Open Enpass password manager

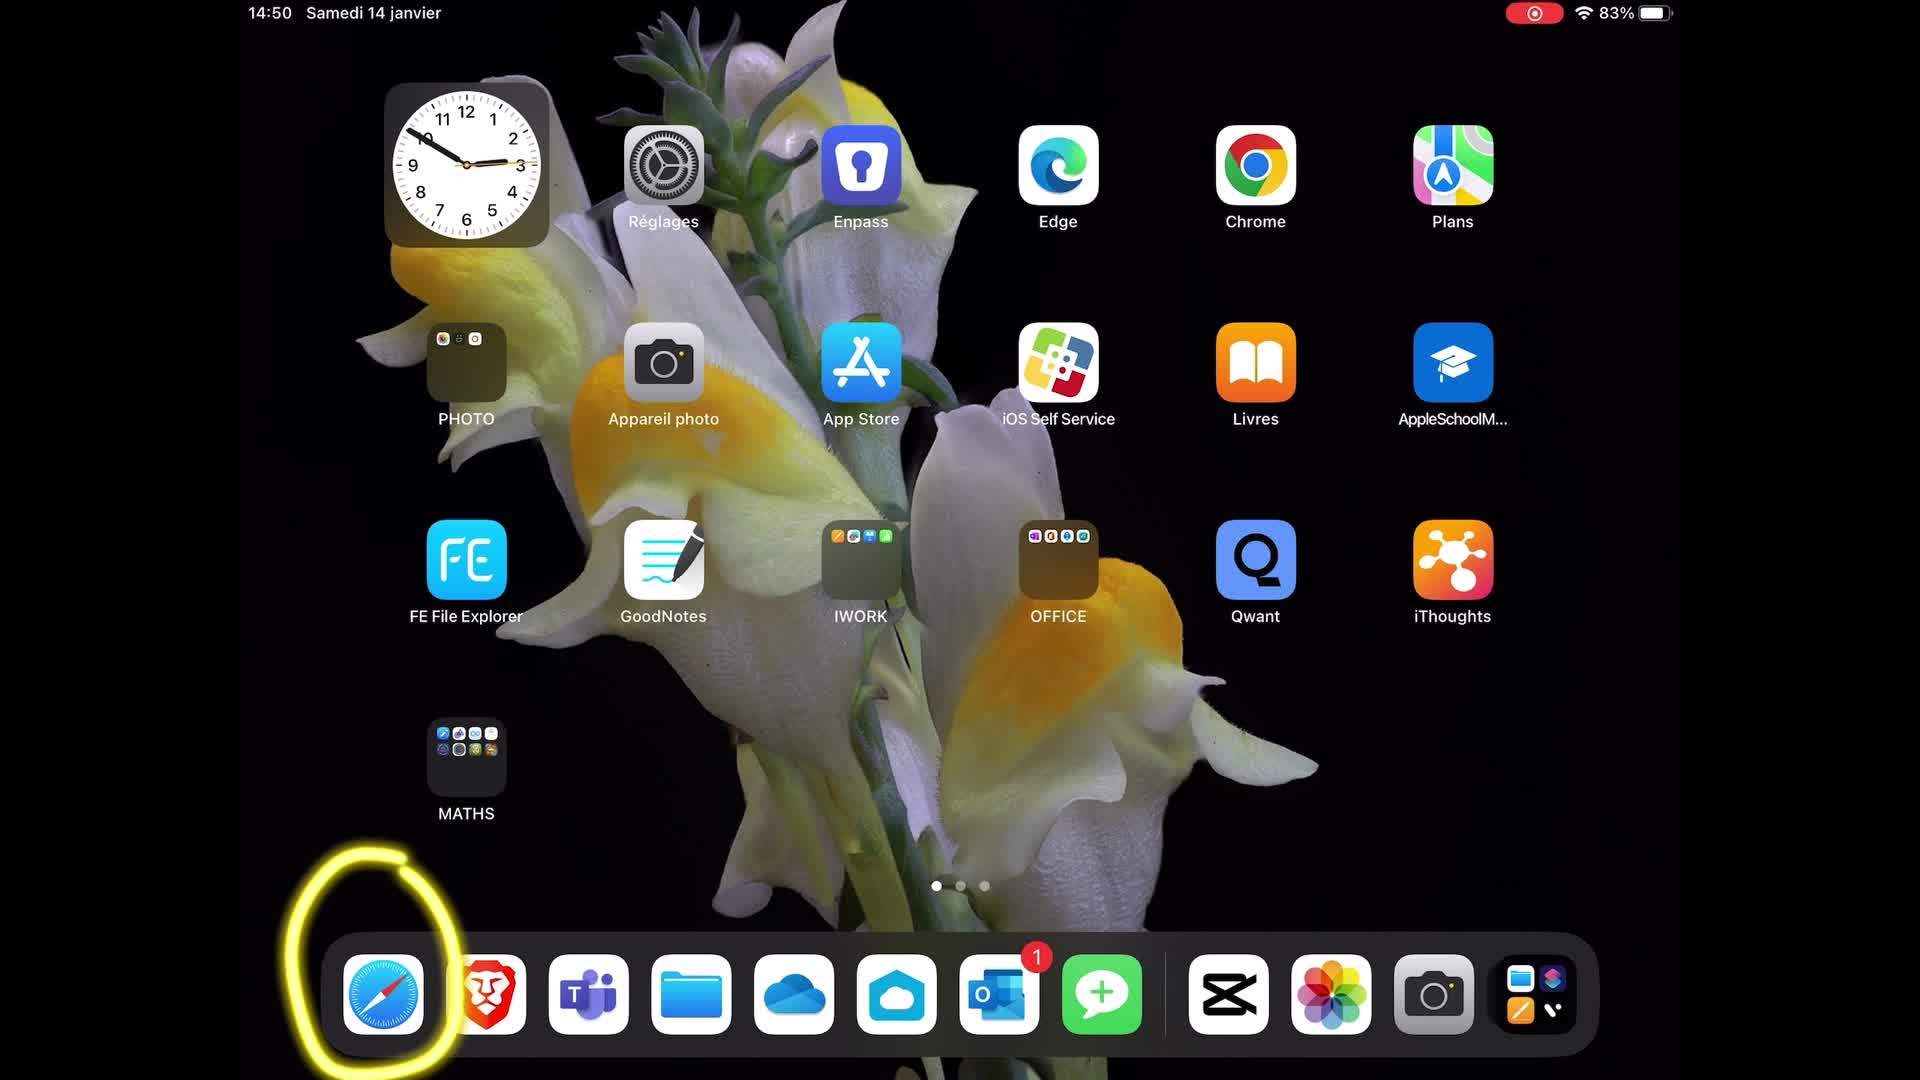point(861,165)
